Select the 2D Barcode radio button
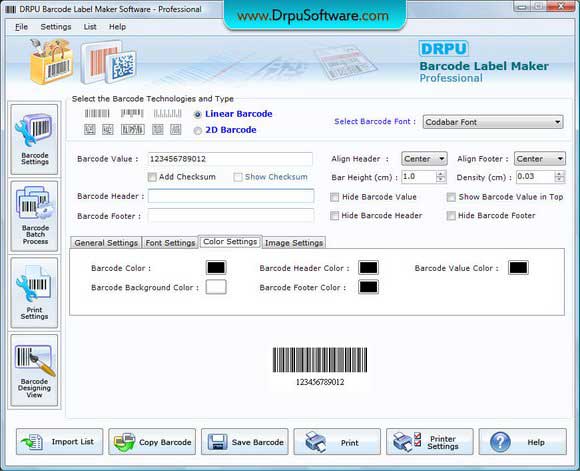Viewport: 580px width, 471px height. tap(198, 131)
